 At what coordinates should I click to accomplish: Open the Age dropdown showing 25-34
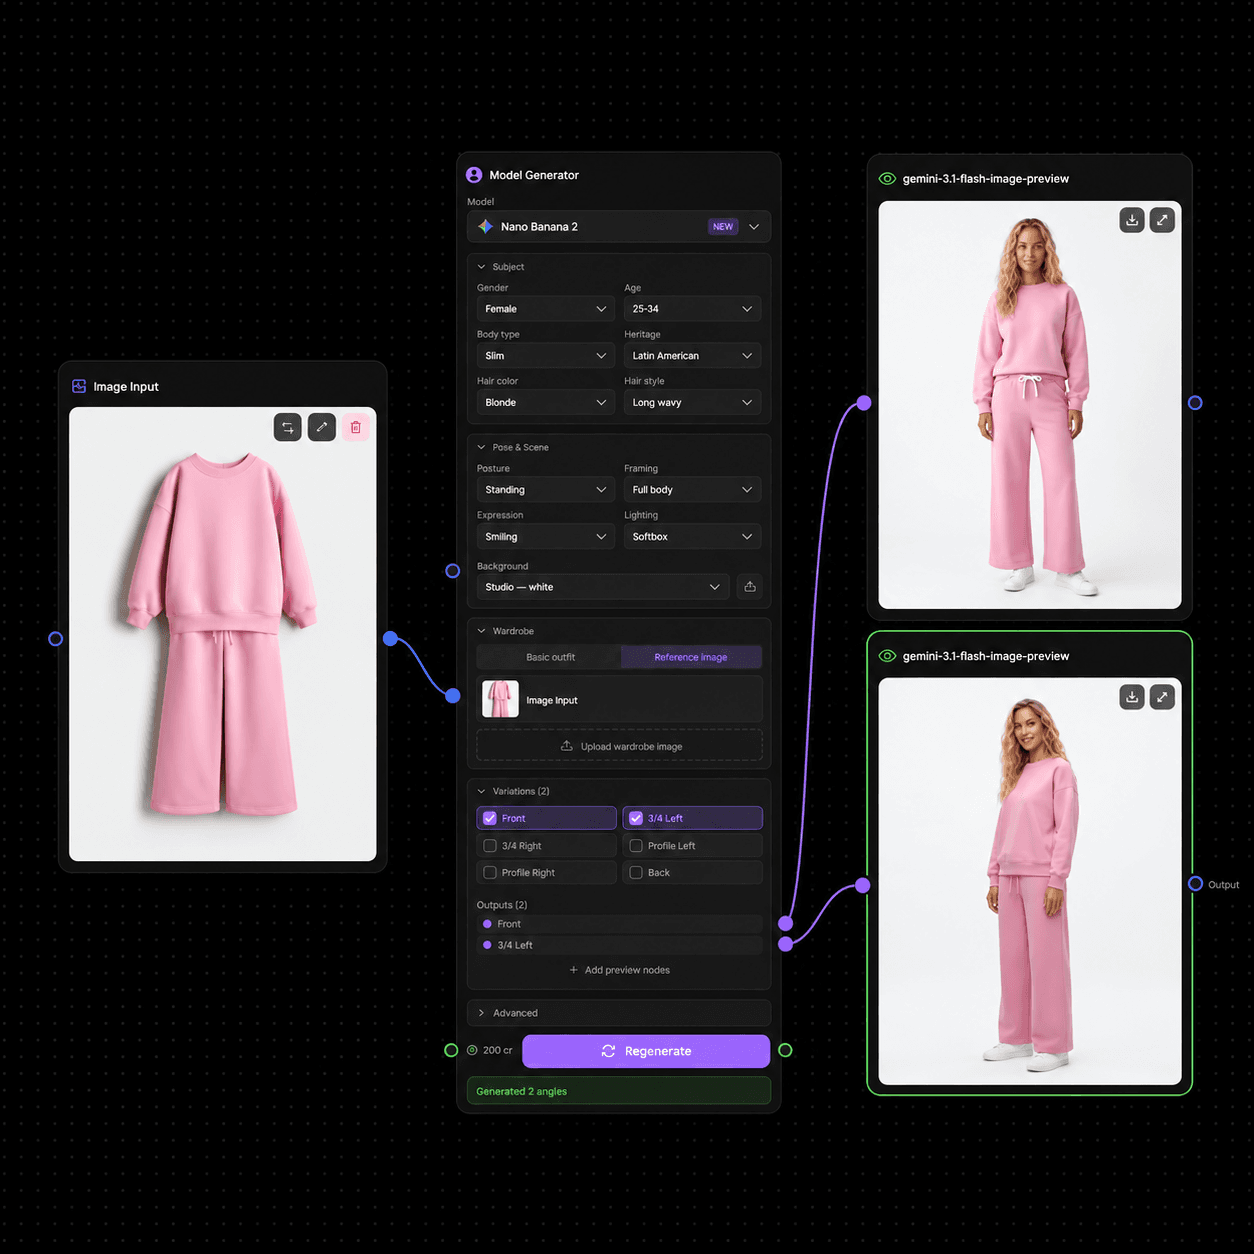[x=692, y=309]
